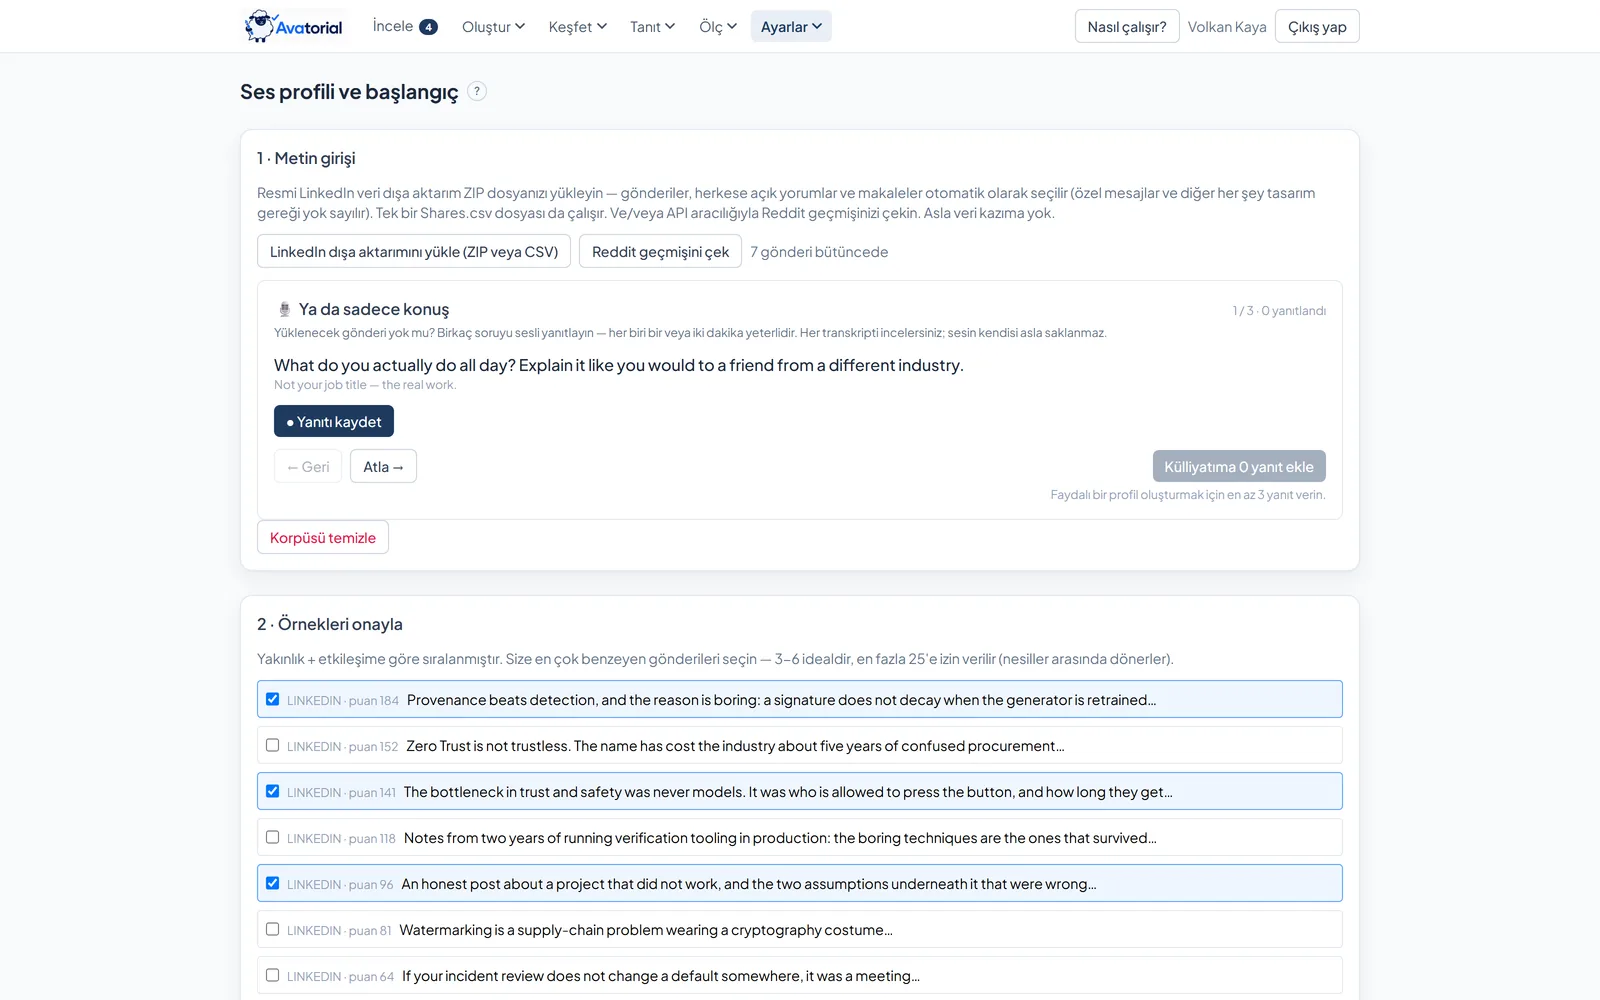Click the 'LINKEDIN · puan 96' label
This screenshot has height=1000, width=1600.
pos(340,885)
